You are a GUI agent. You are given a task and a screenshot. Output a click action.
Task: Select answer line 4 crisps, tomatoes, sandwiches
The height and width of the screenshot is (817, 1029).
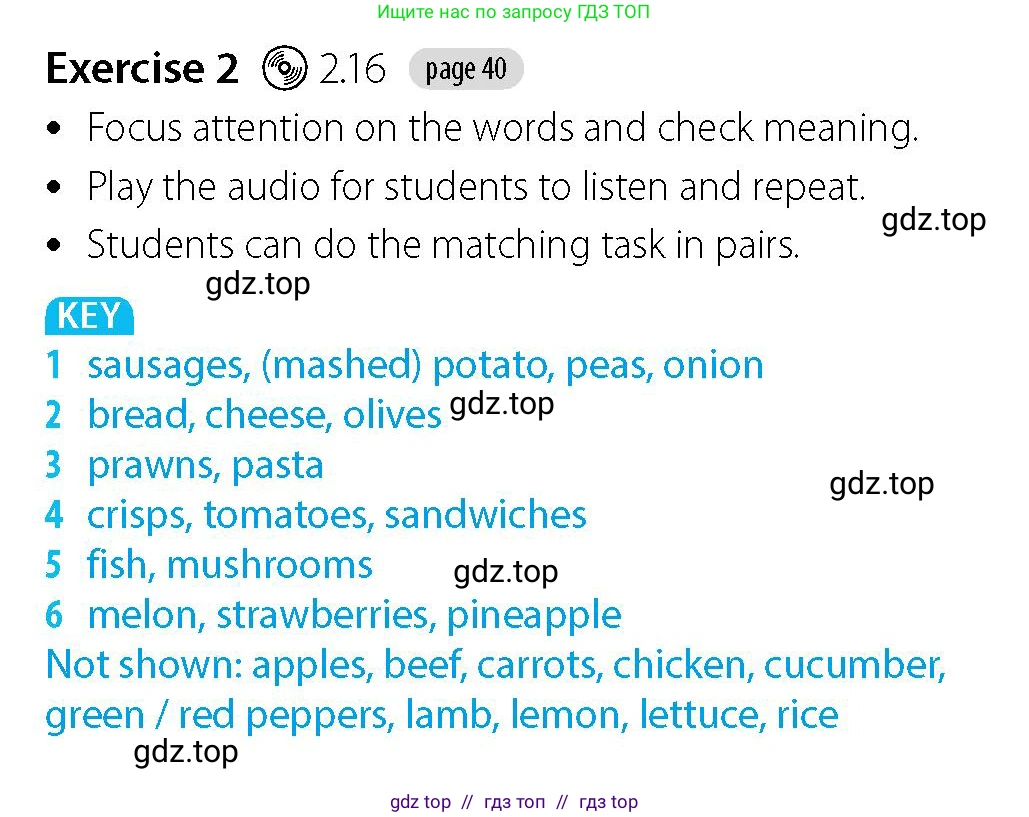(x=316, y=515)
